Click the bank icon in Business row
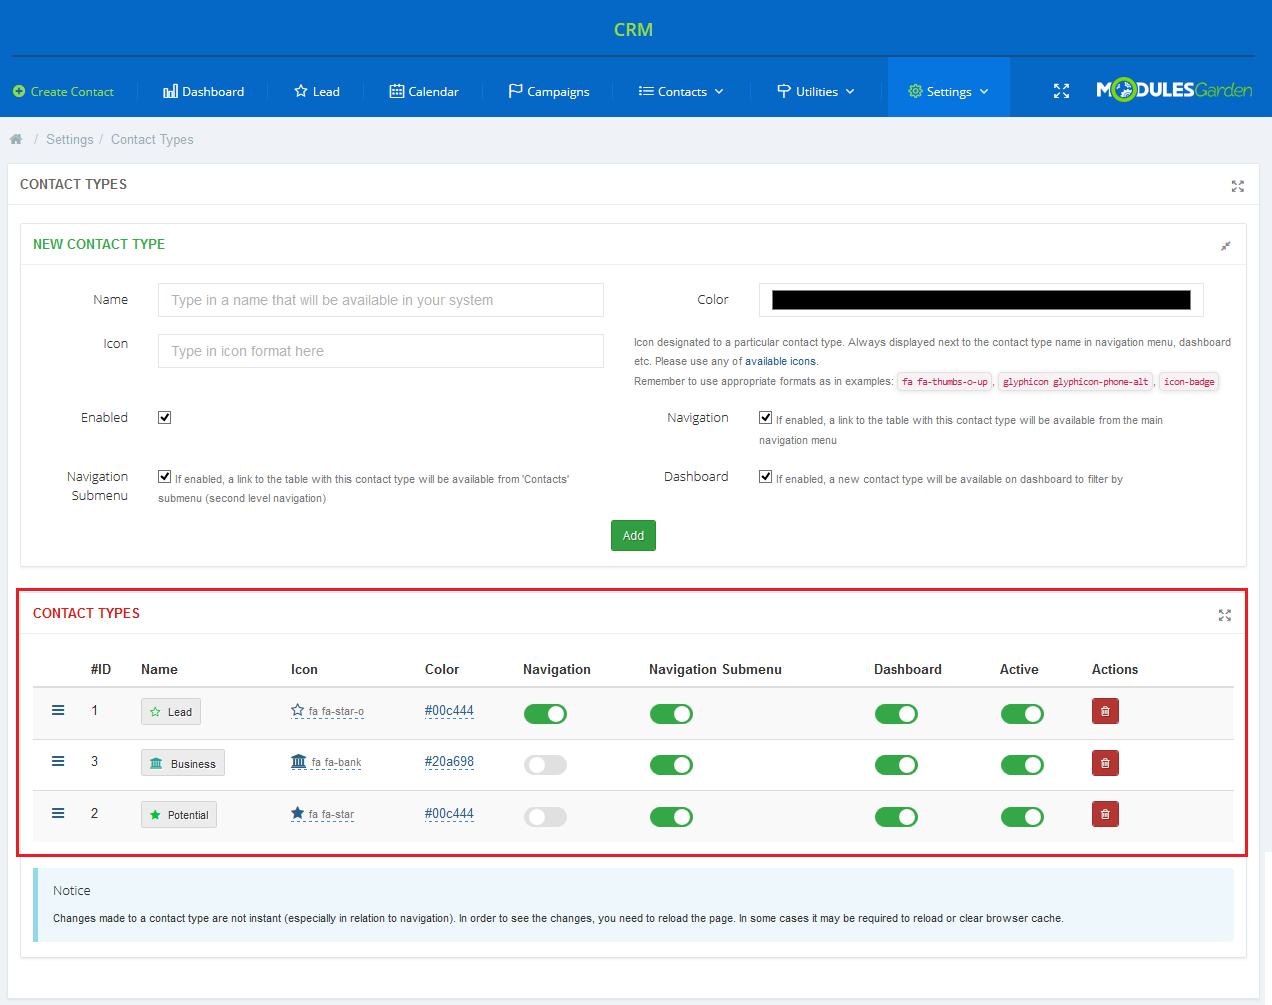1272x1005 pixels. point(298,761)
